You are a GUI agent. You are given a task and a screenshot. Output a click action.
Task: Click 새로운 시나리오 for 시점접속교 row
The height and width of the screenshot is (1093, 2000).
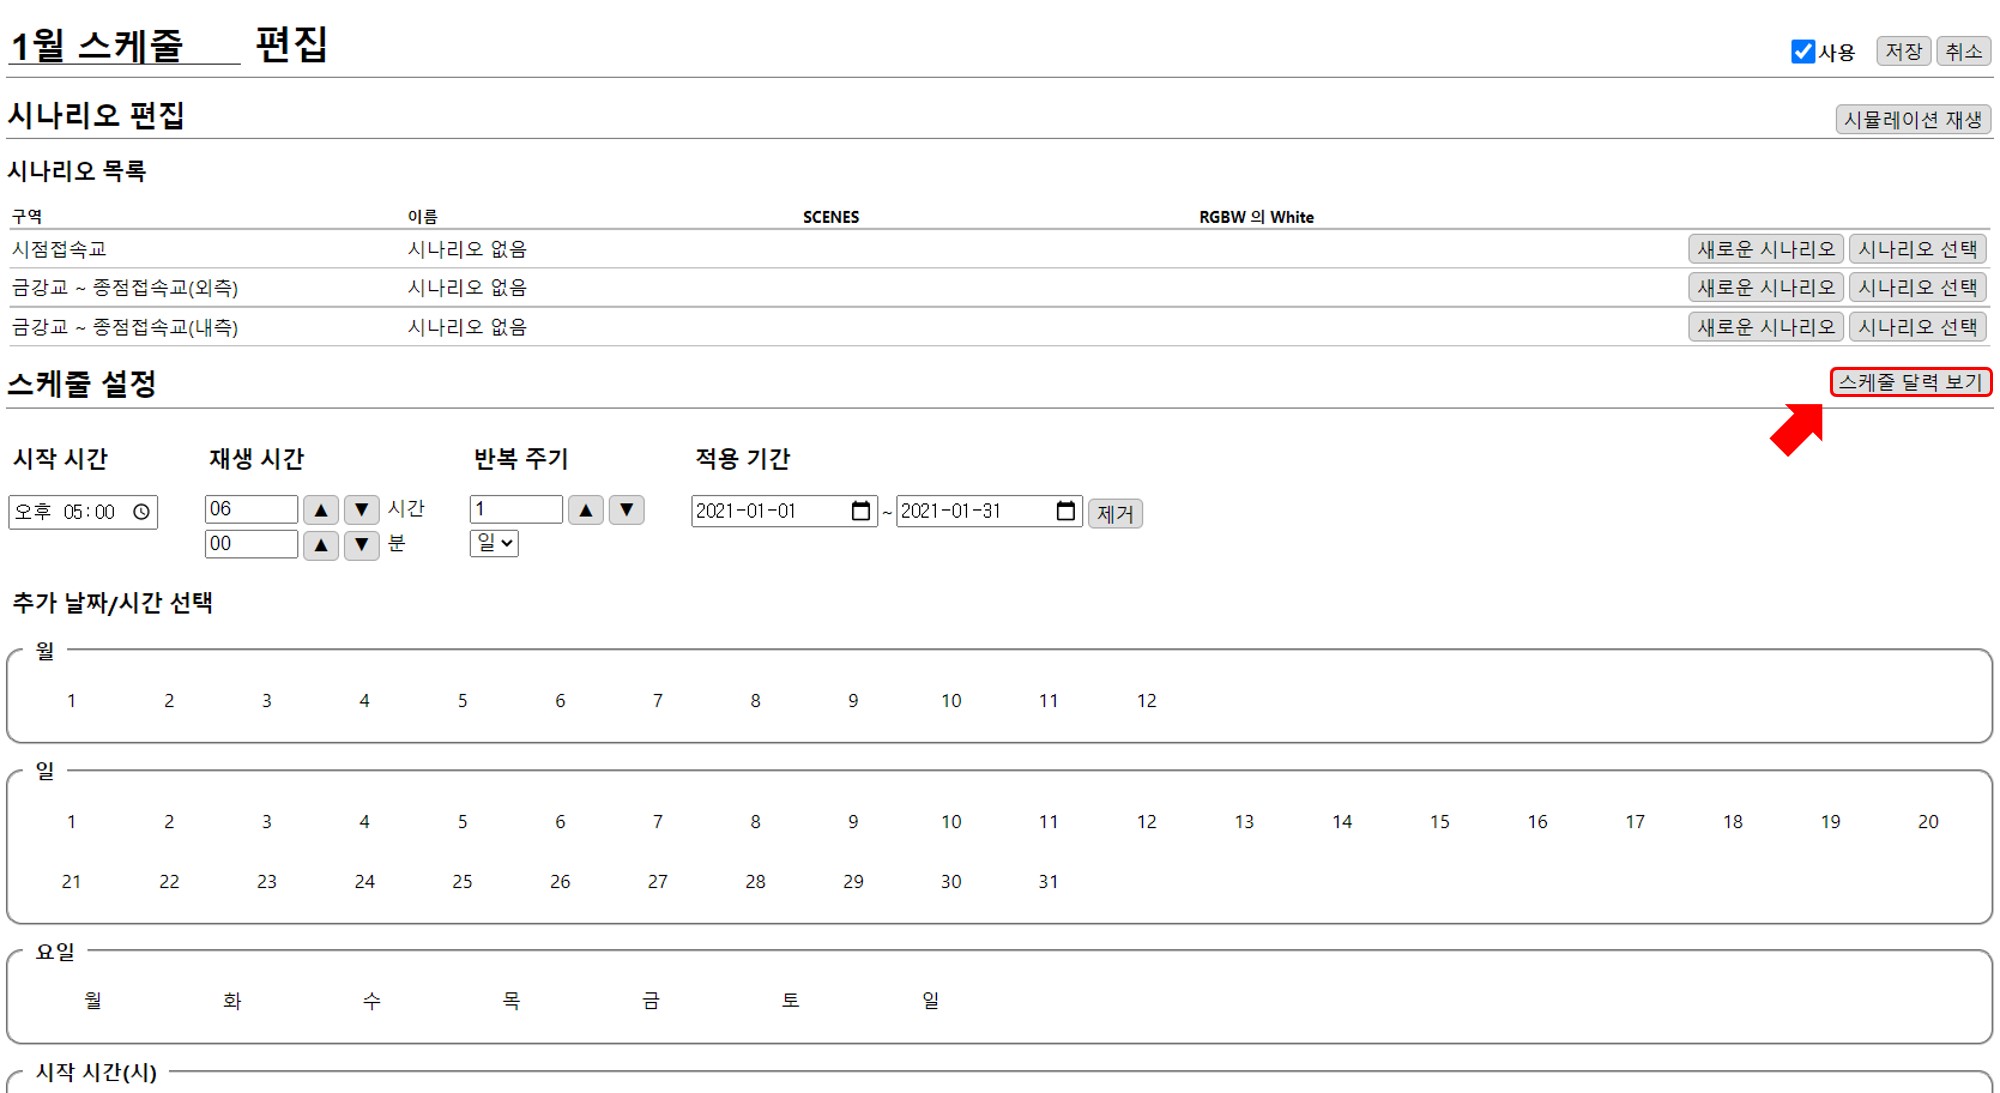coord(1766,249)
